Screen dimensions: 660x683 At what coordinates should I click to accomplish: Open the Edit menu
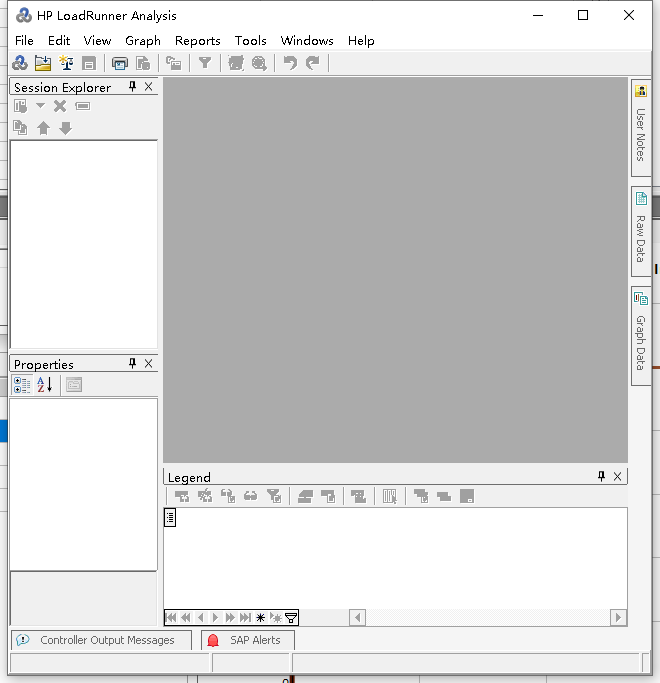(x=59, y=41)
